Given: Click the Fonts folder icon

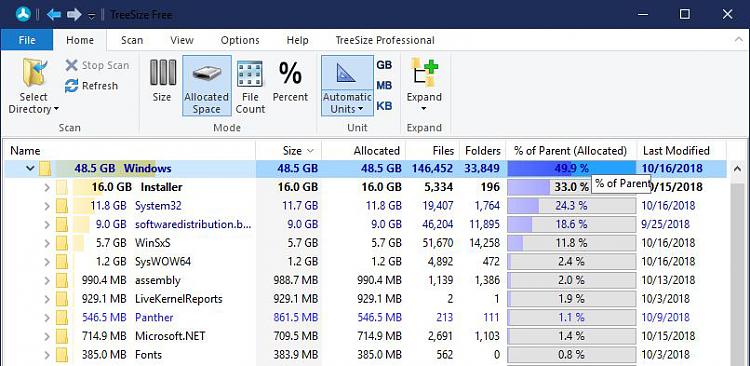Looking at the screenshot, I should tap(62, 355).
